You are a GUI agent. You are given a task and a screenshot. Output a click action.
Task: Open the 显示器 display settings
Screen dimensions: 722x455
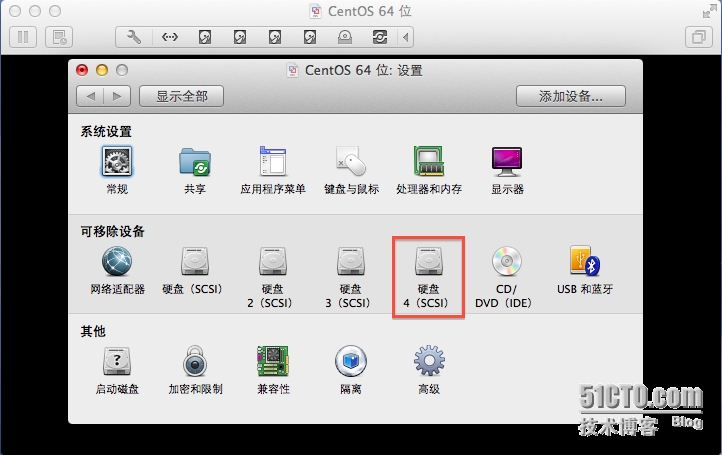(507, 162)
